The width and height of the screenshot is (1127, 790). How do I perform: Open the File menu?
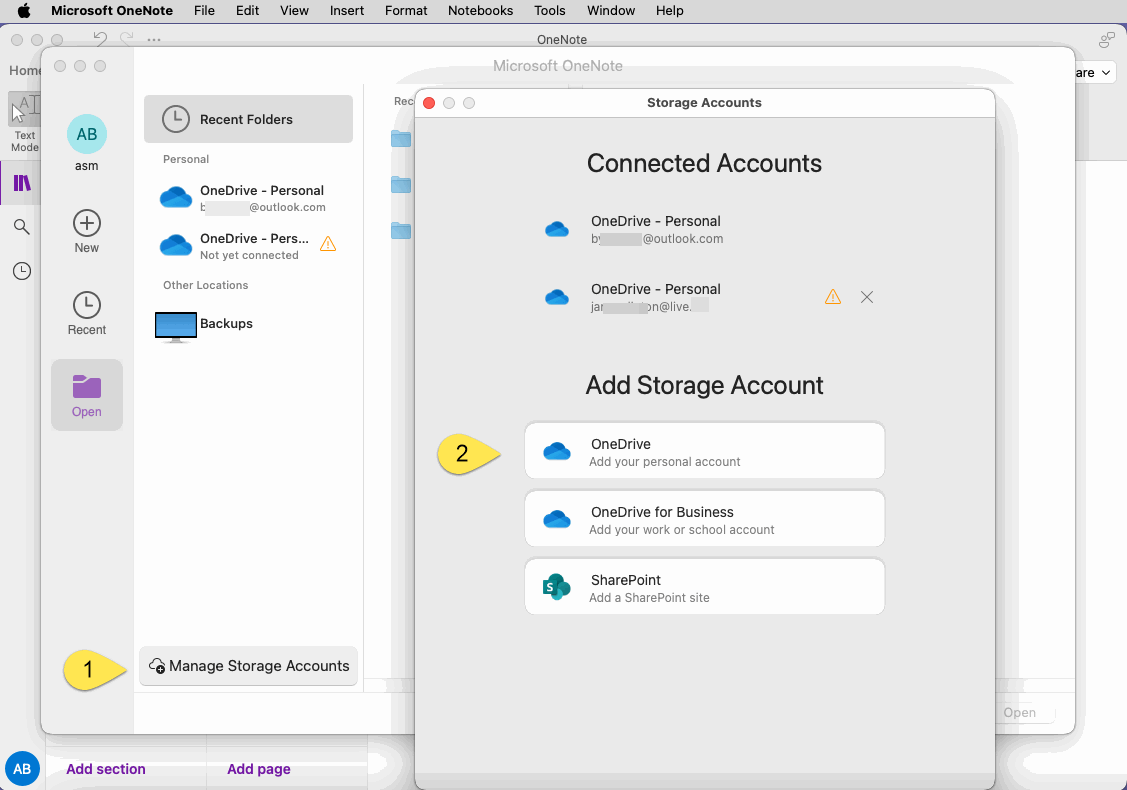pos(204,11)
